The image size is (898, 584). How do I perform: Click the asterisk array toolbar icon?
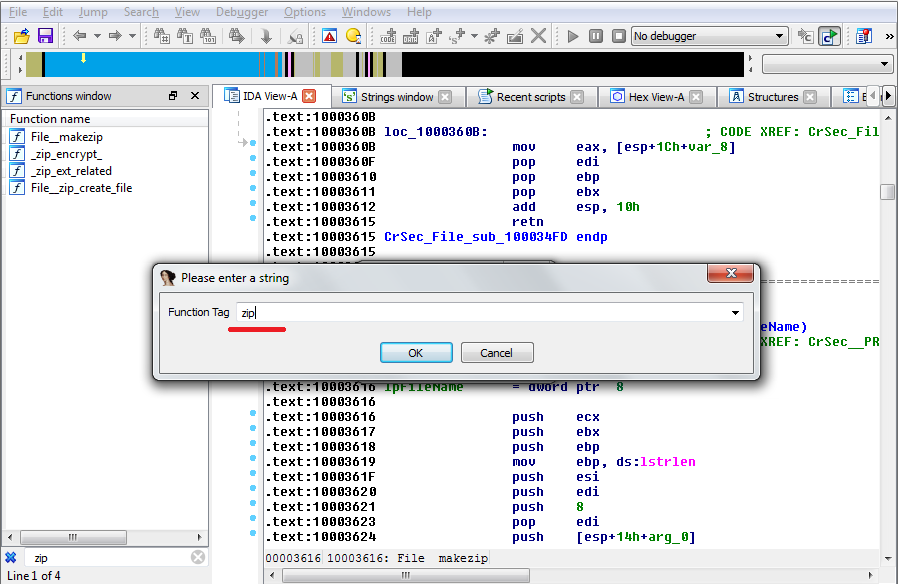pyautogui.click(x=492, y=36)
